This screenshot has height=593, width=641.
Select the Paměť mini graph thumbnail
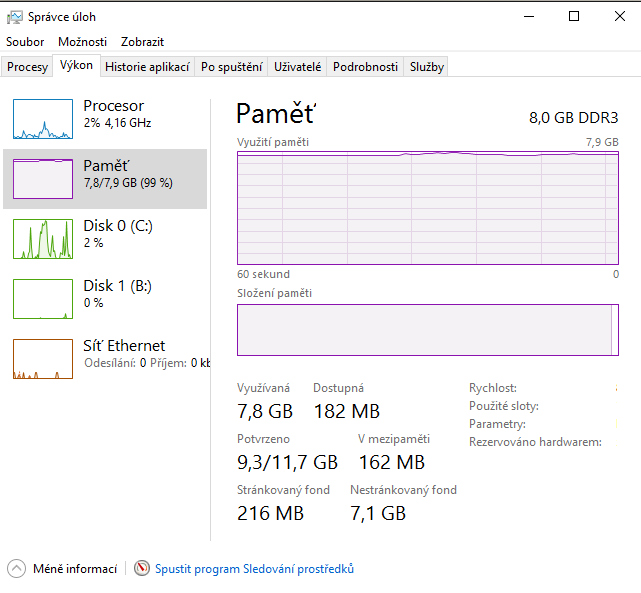43,179
